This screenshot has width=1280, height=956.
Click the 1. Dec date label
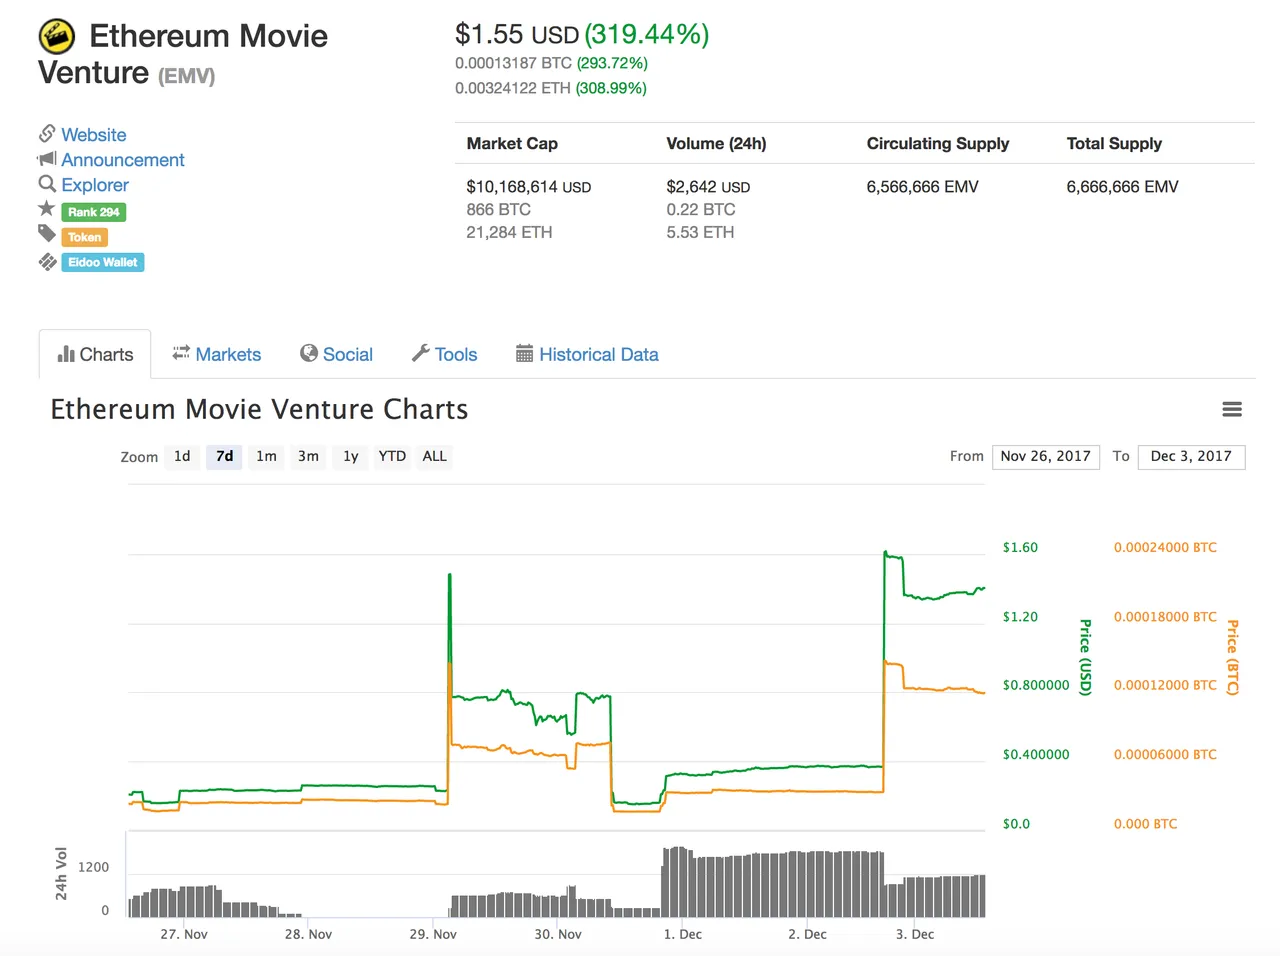[683, 934]
